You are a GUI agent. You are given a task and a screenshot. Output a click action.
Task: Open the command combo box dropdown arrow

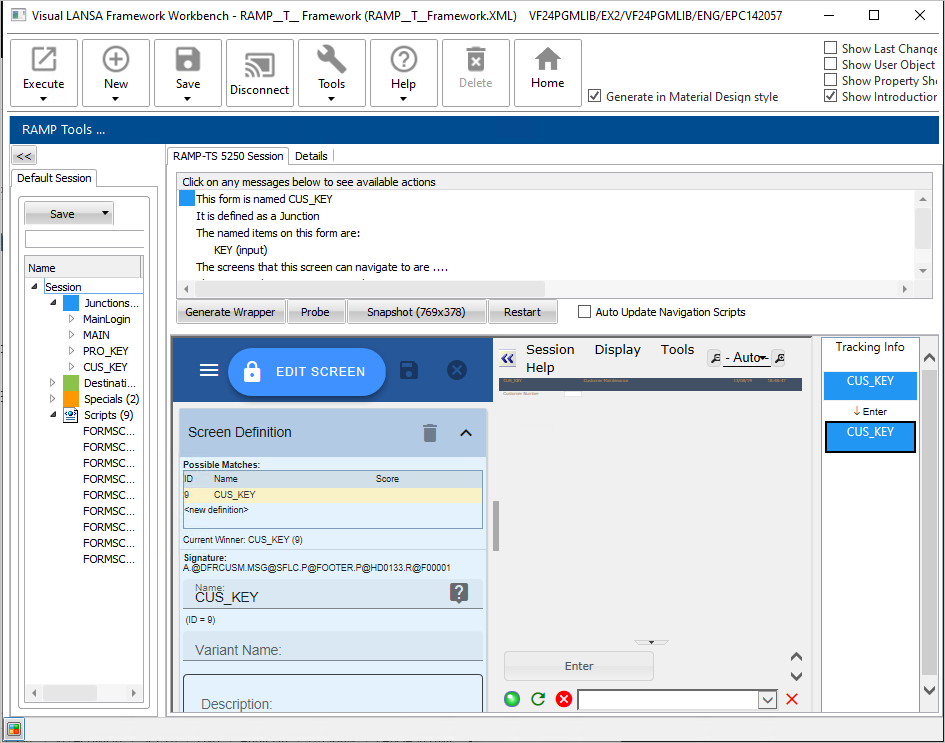(x=767, y=700)
